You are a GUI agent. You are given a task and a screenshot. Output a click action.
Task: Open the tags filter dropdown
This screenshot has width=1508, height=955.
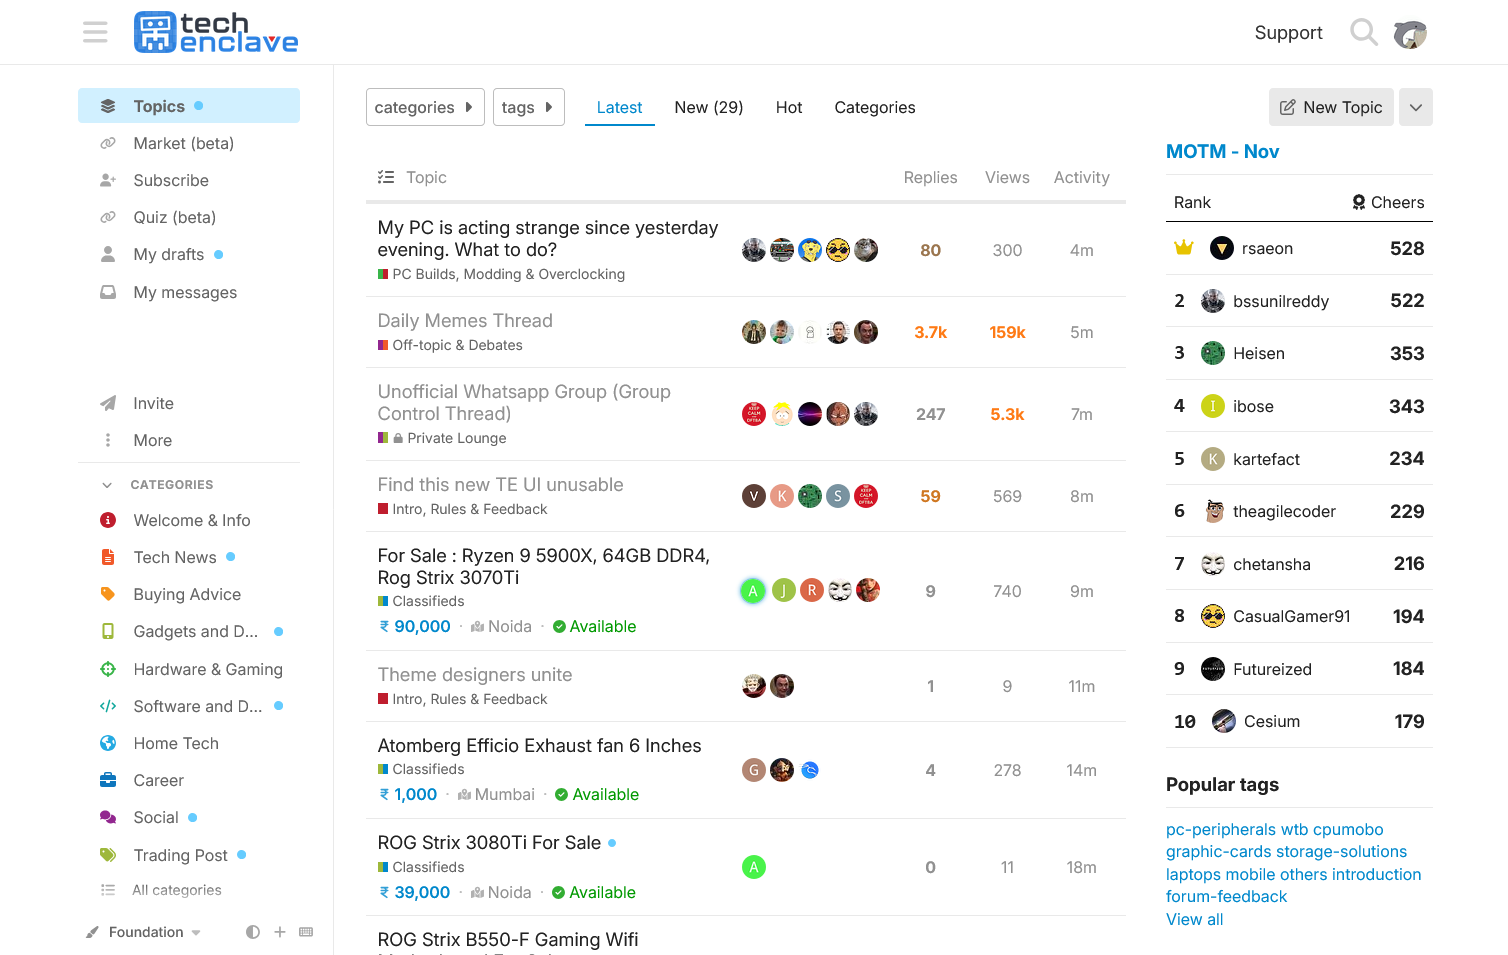528,107
